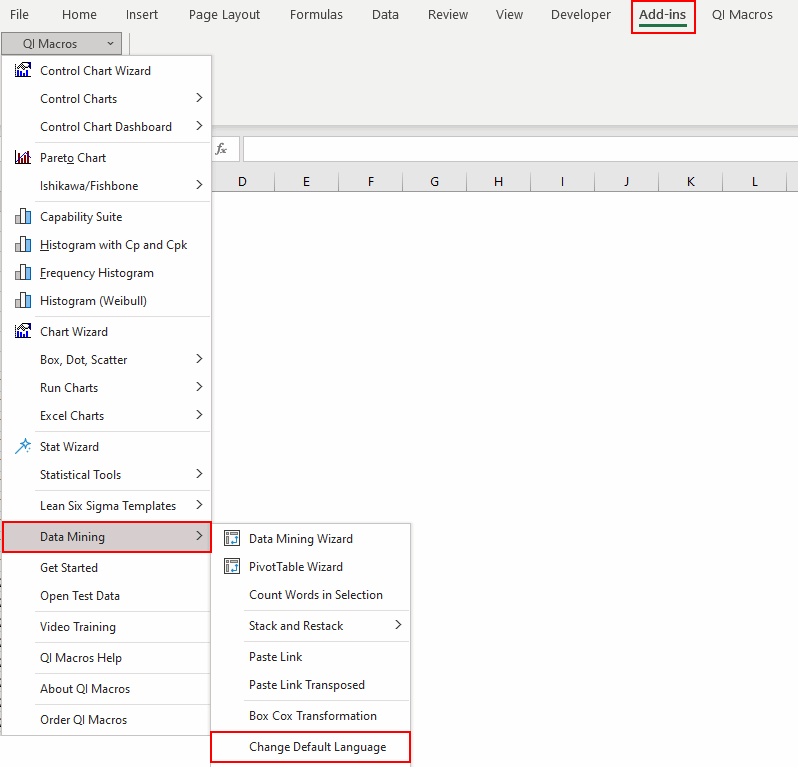Select column J header
Image resolution: width=798 pixels, height=767 pixels.
[x=626, y=182]
